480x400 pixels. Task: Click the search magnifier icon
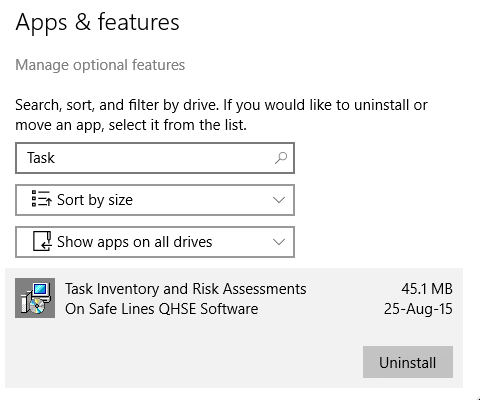(281, 158)
